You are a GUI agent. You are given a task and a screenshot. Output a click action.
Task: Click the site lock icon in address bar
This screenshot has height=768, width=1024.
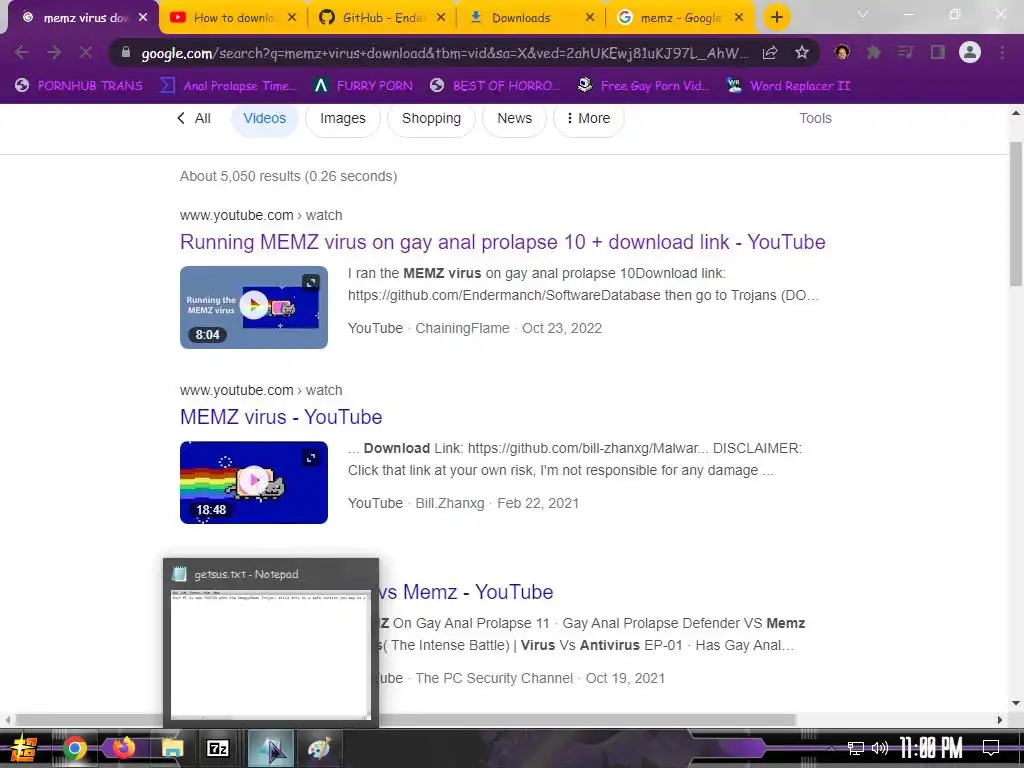[x=126, y=52]
